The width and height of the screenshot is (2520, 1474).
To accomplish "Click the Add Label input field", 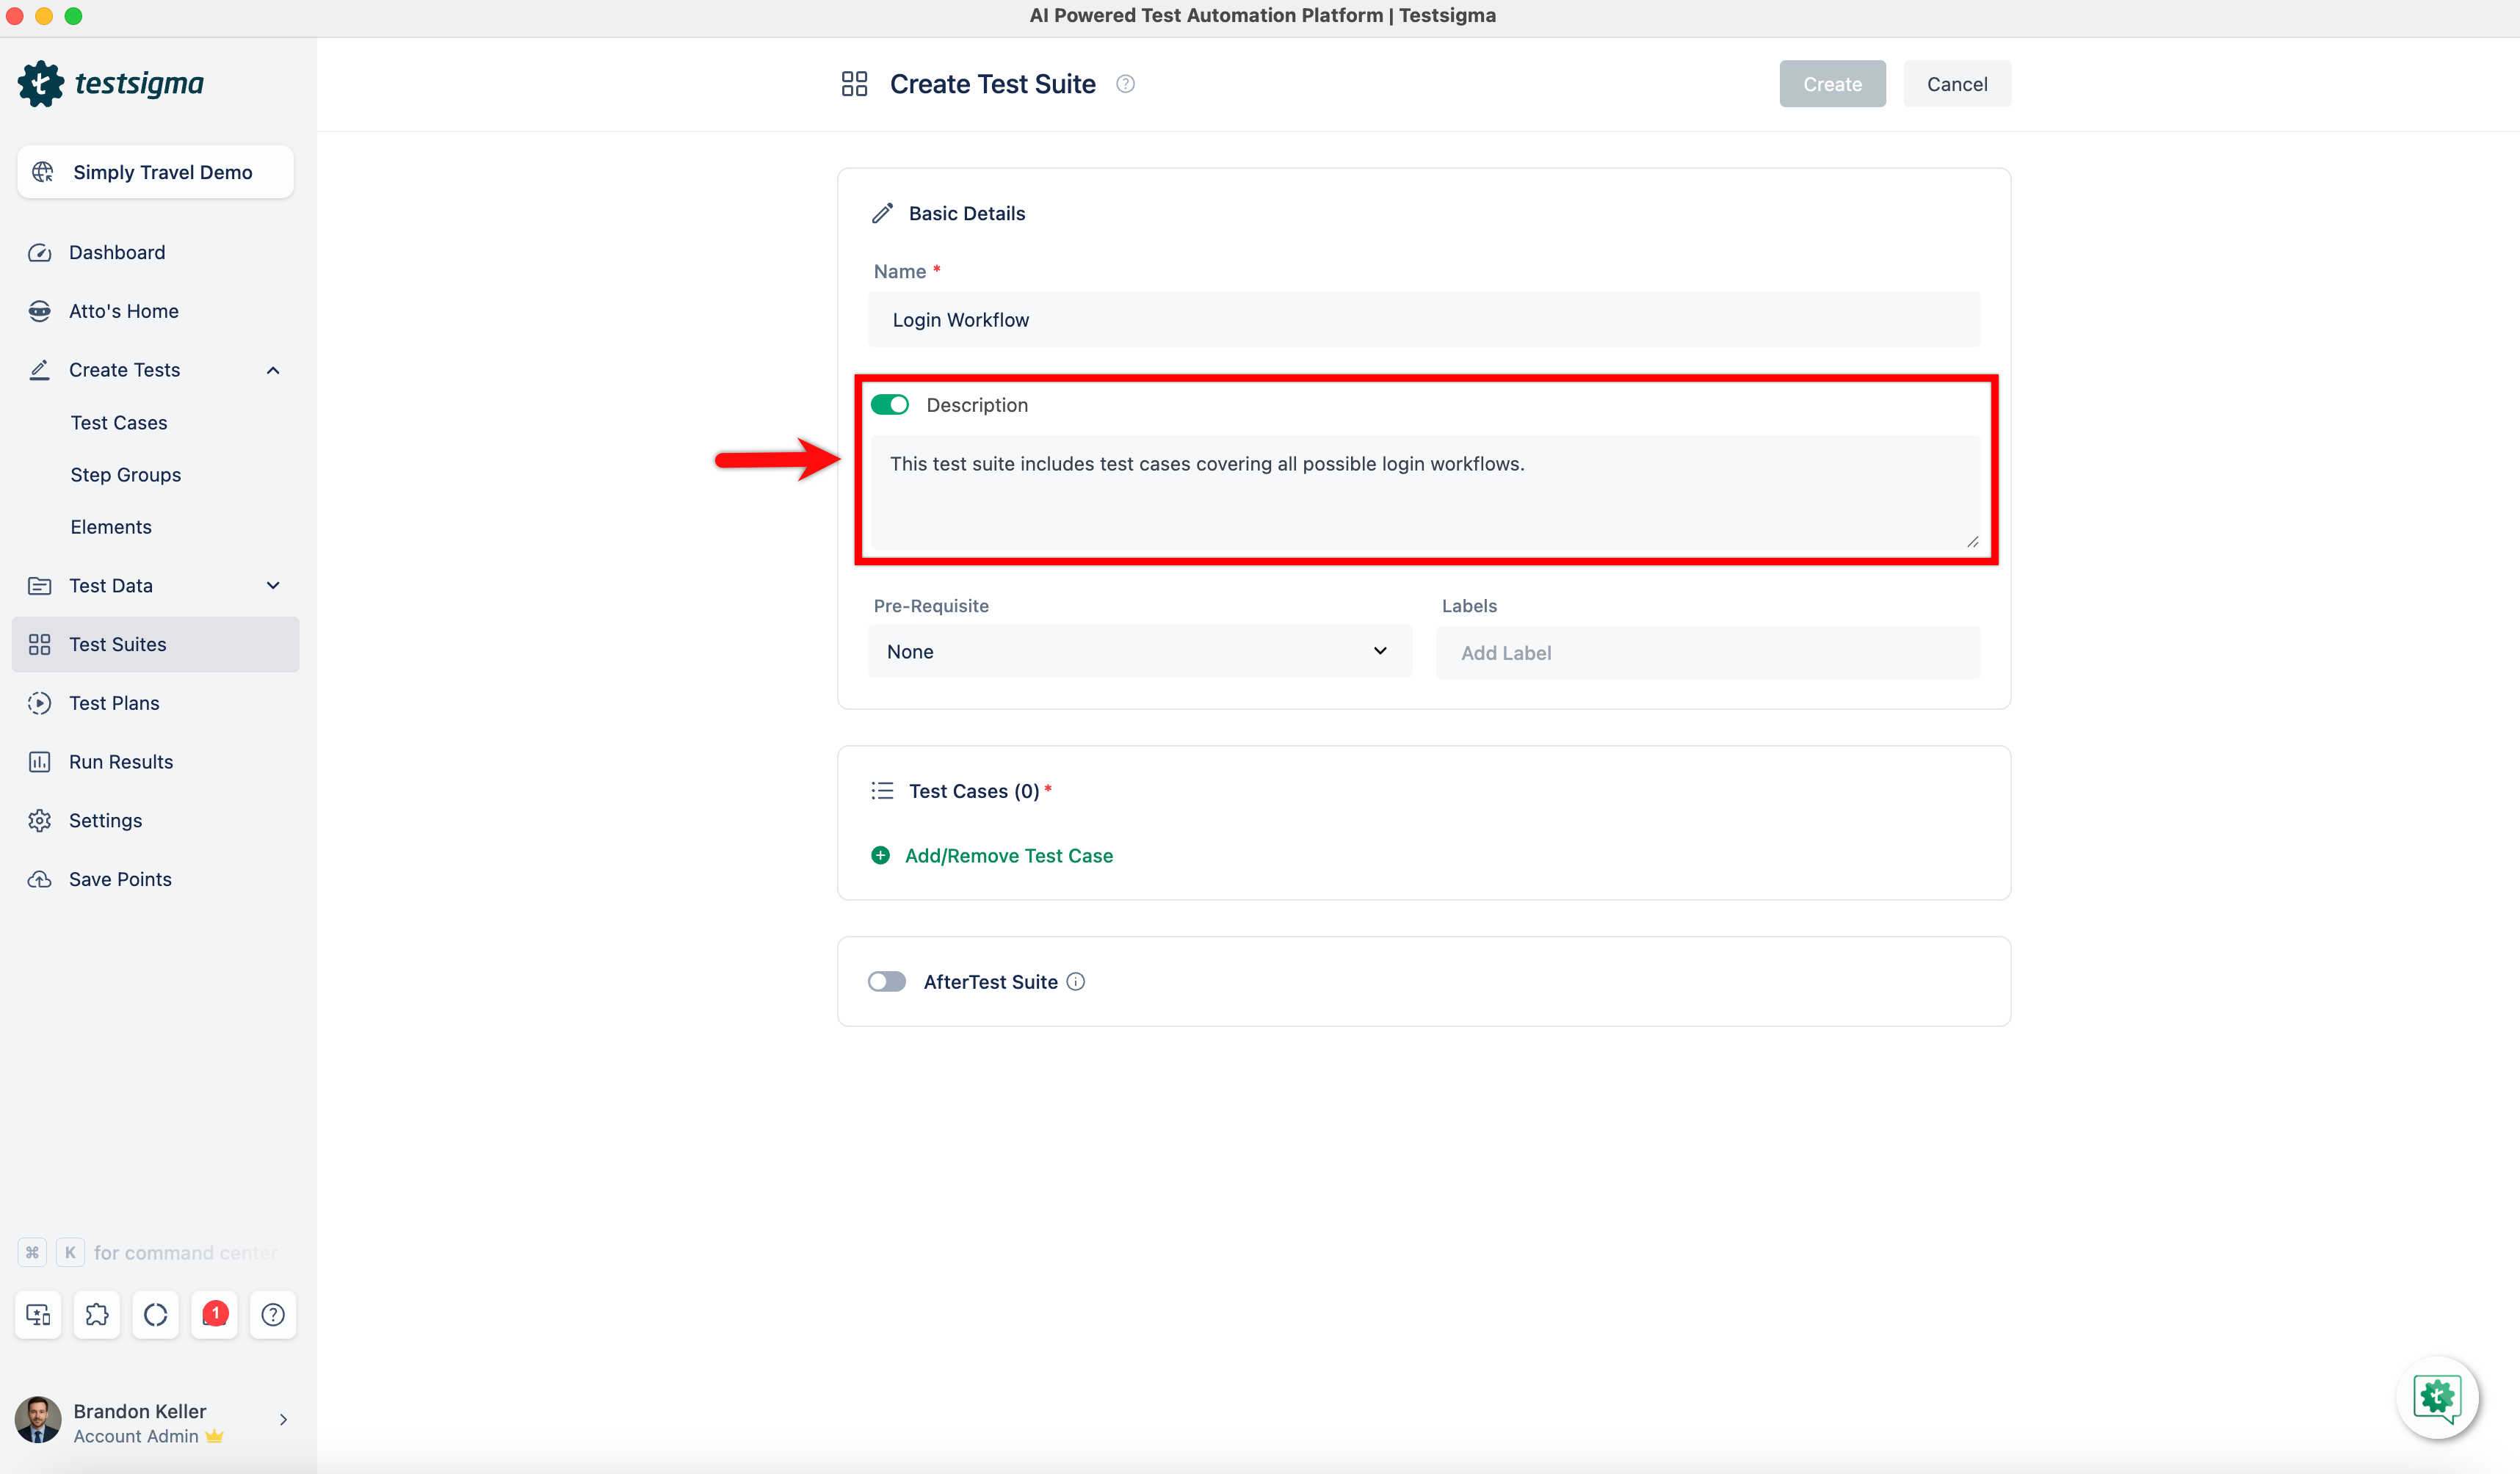I will (x=1707, y=653).
